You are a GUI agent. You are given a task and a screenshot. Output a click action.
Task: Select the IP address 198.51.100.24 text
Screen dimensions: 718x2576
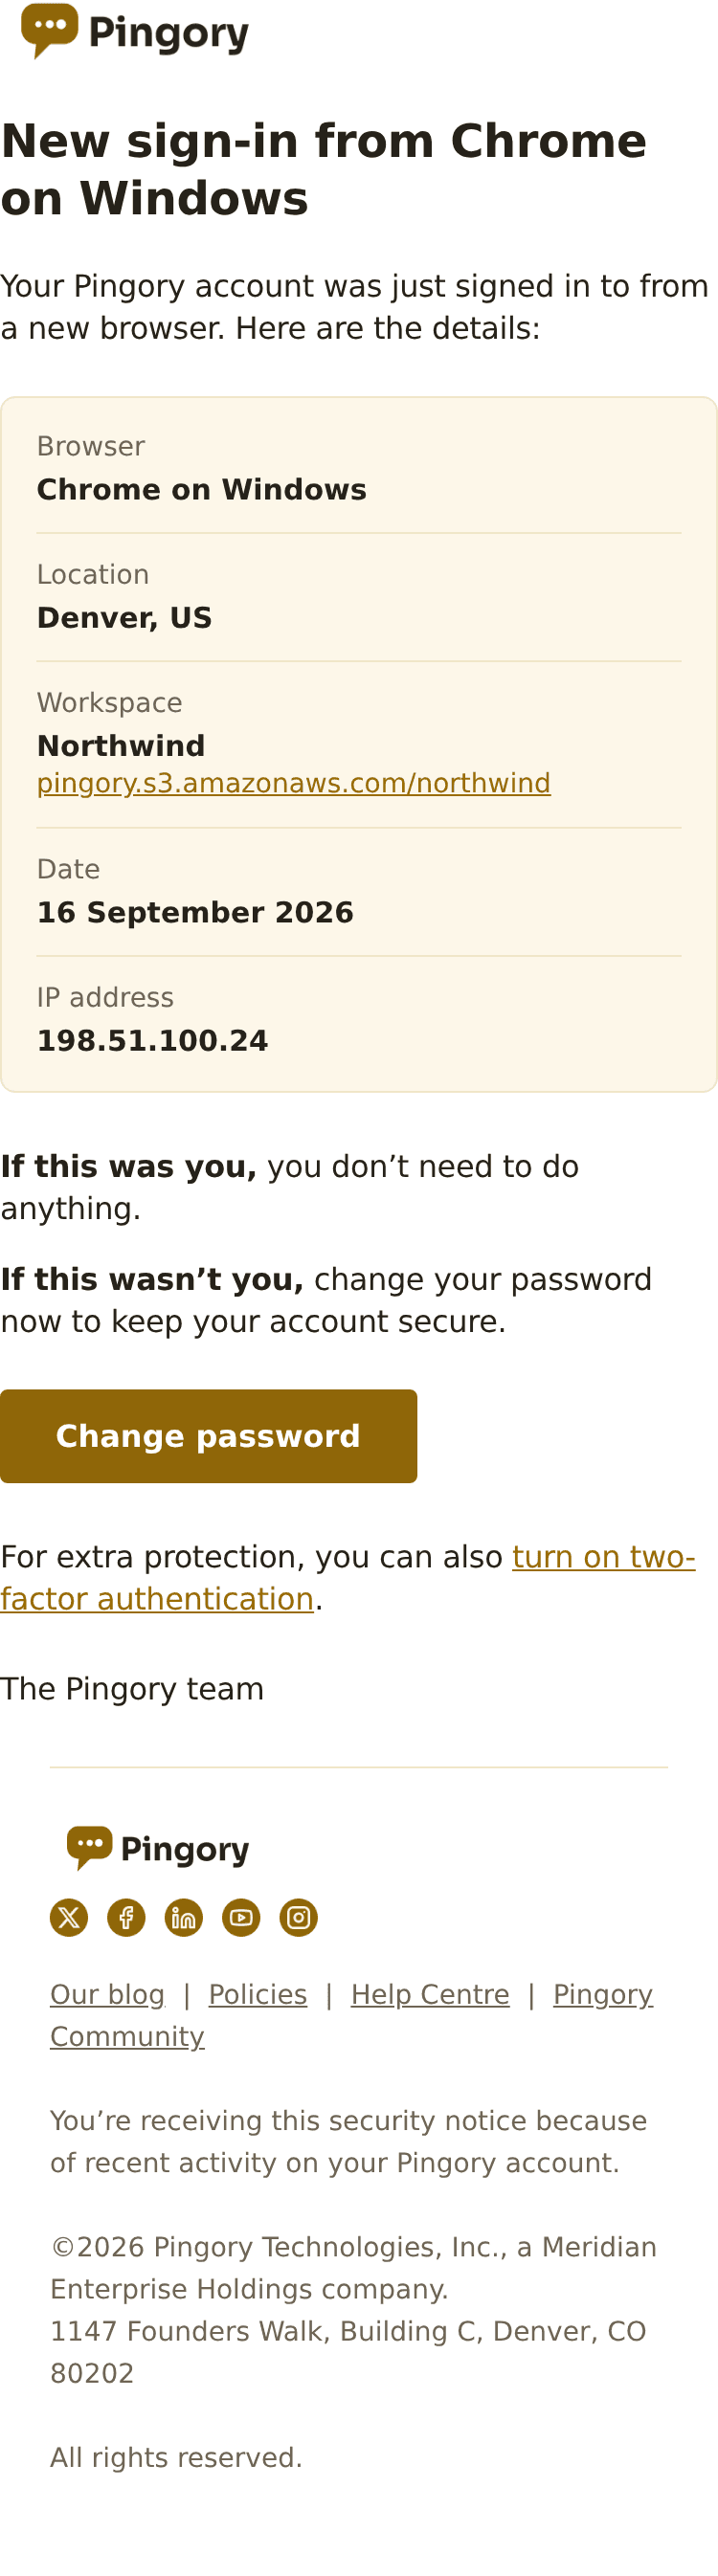153,1041
